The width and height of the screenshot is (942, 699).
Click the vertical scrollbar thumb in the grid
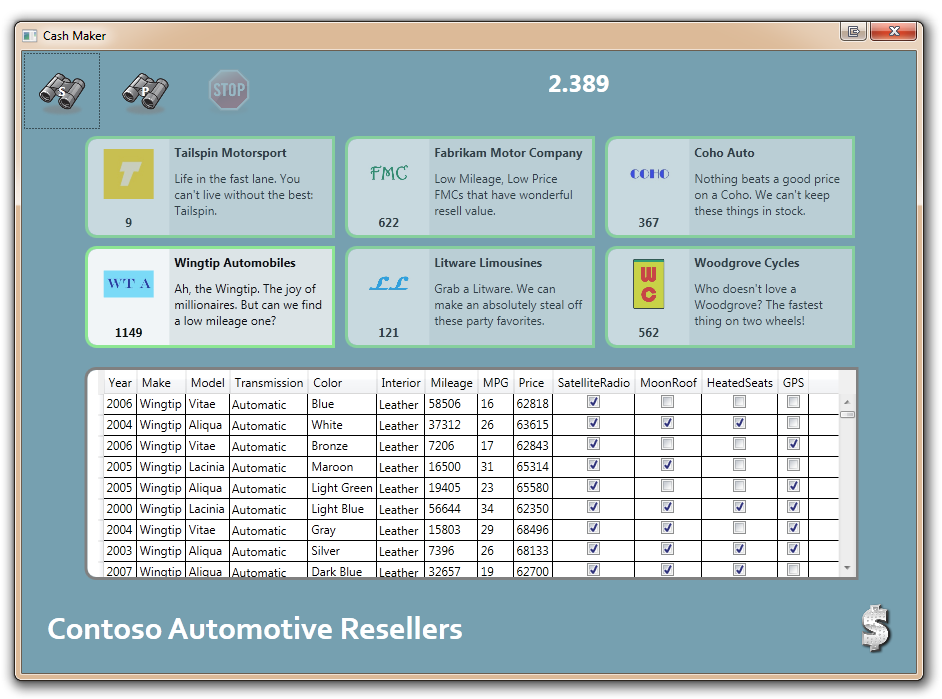click(848, 414)
